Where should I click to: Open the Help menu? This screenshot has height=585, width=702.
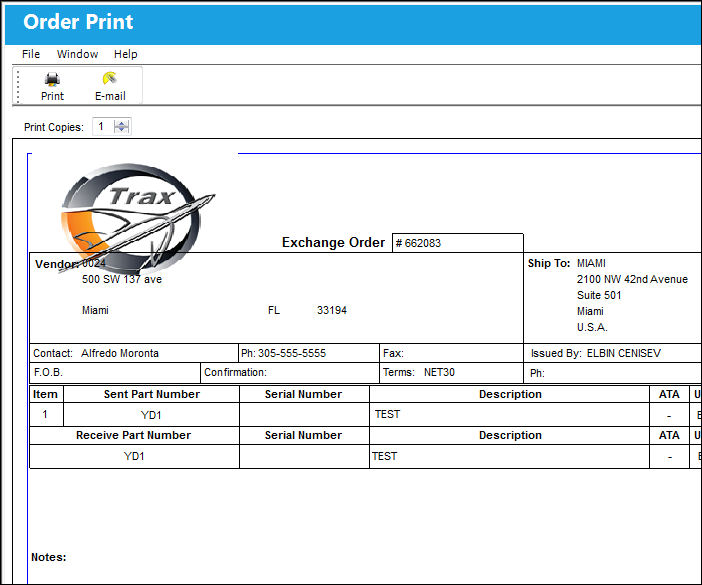pyautogui.click(x=125, y=54)
